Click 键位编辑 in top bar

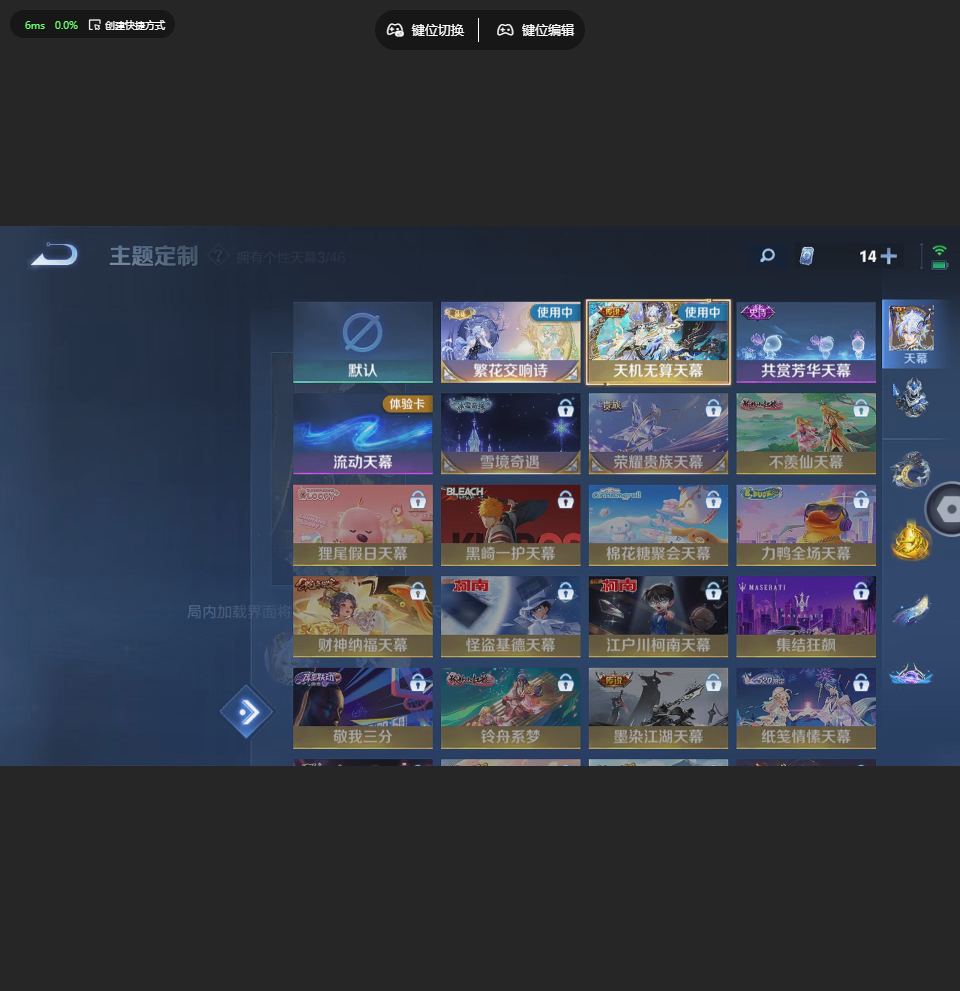tap(536, 30)
